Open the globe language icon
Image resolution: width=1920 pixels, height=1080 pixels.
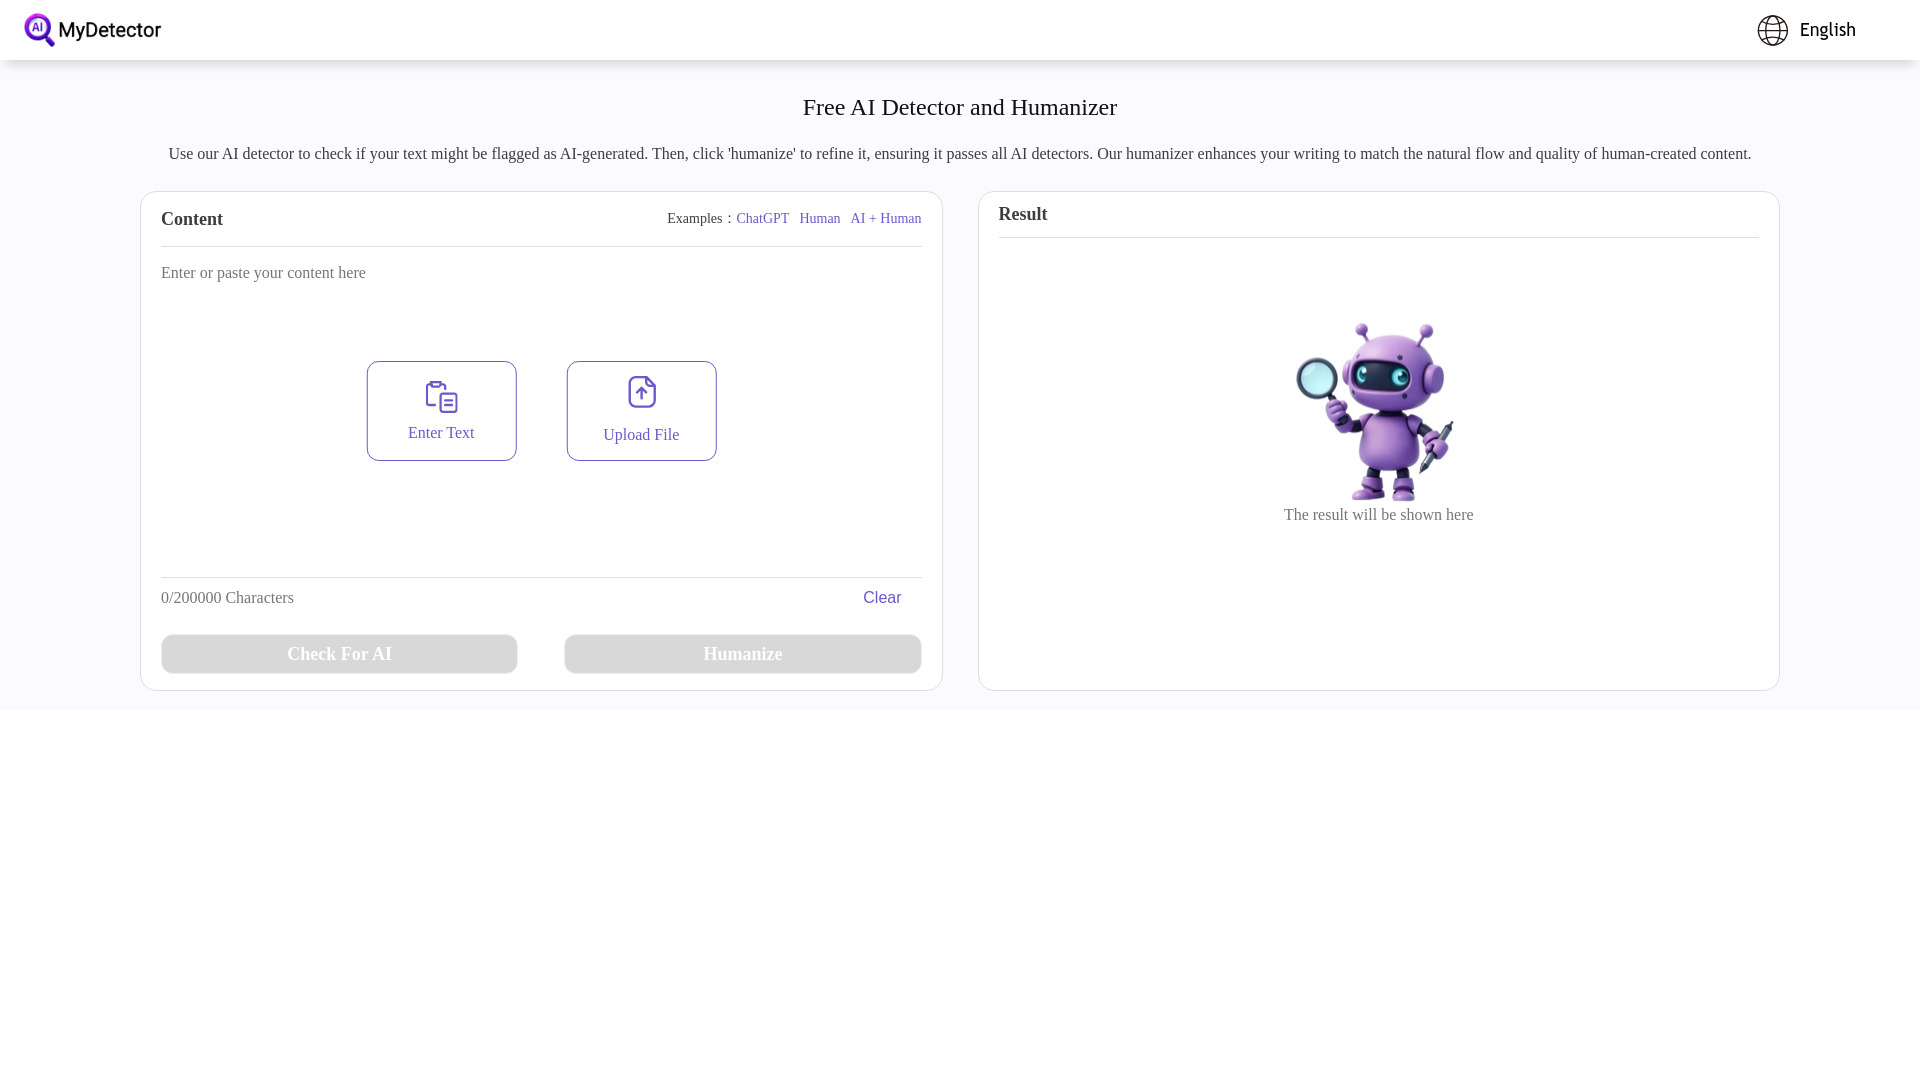(1772, 30)
